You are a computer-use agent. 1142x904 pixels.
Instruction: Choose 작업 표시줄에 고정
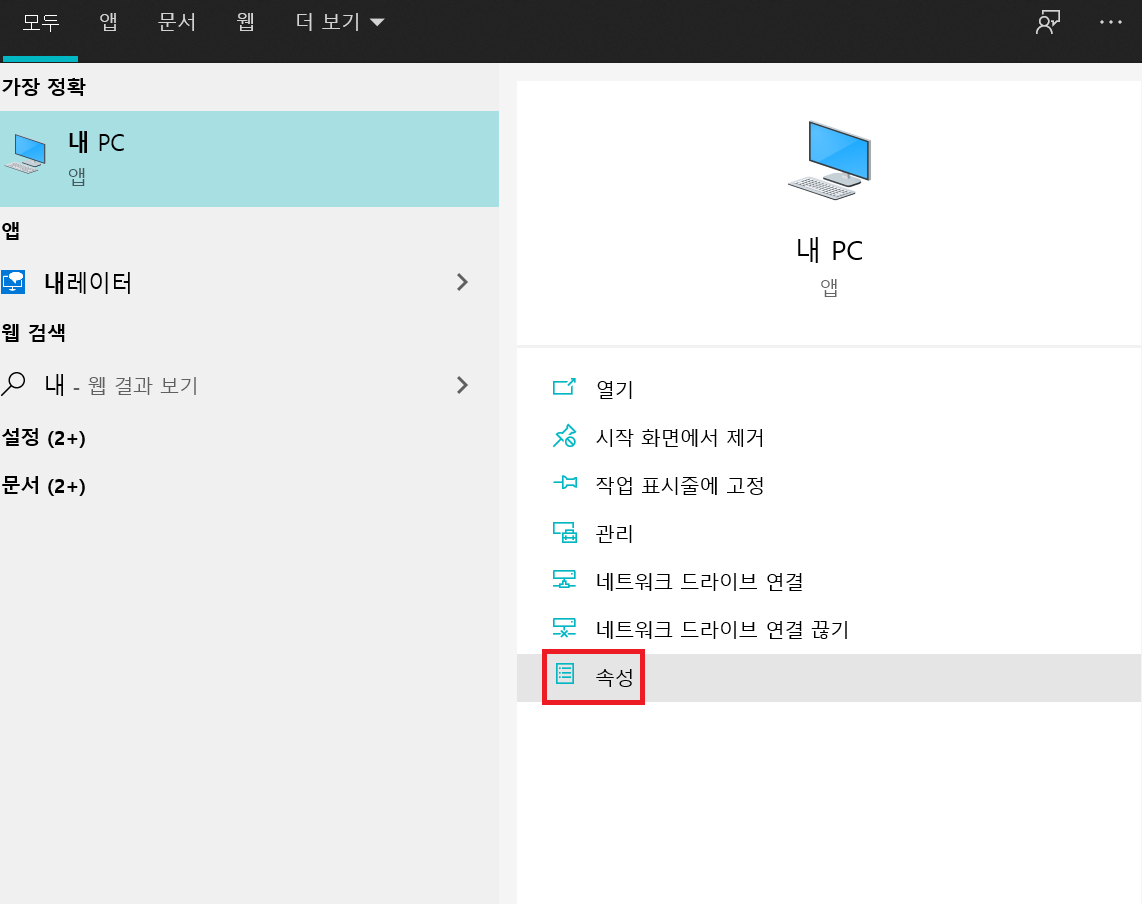pos(829,485)
